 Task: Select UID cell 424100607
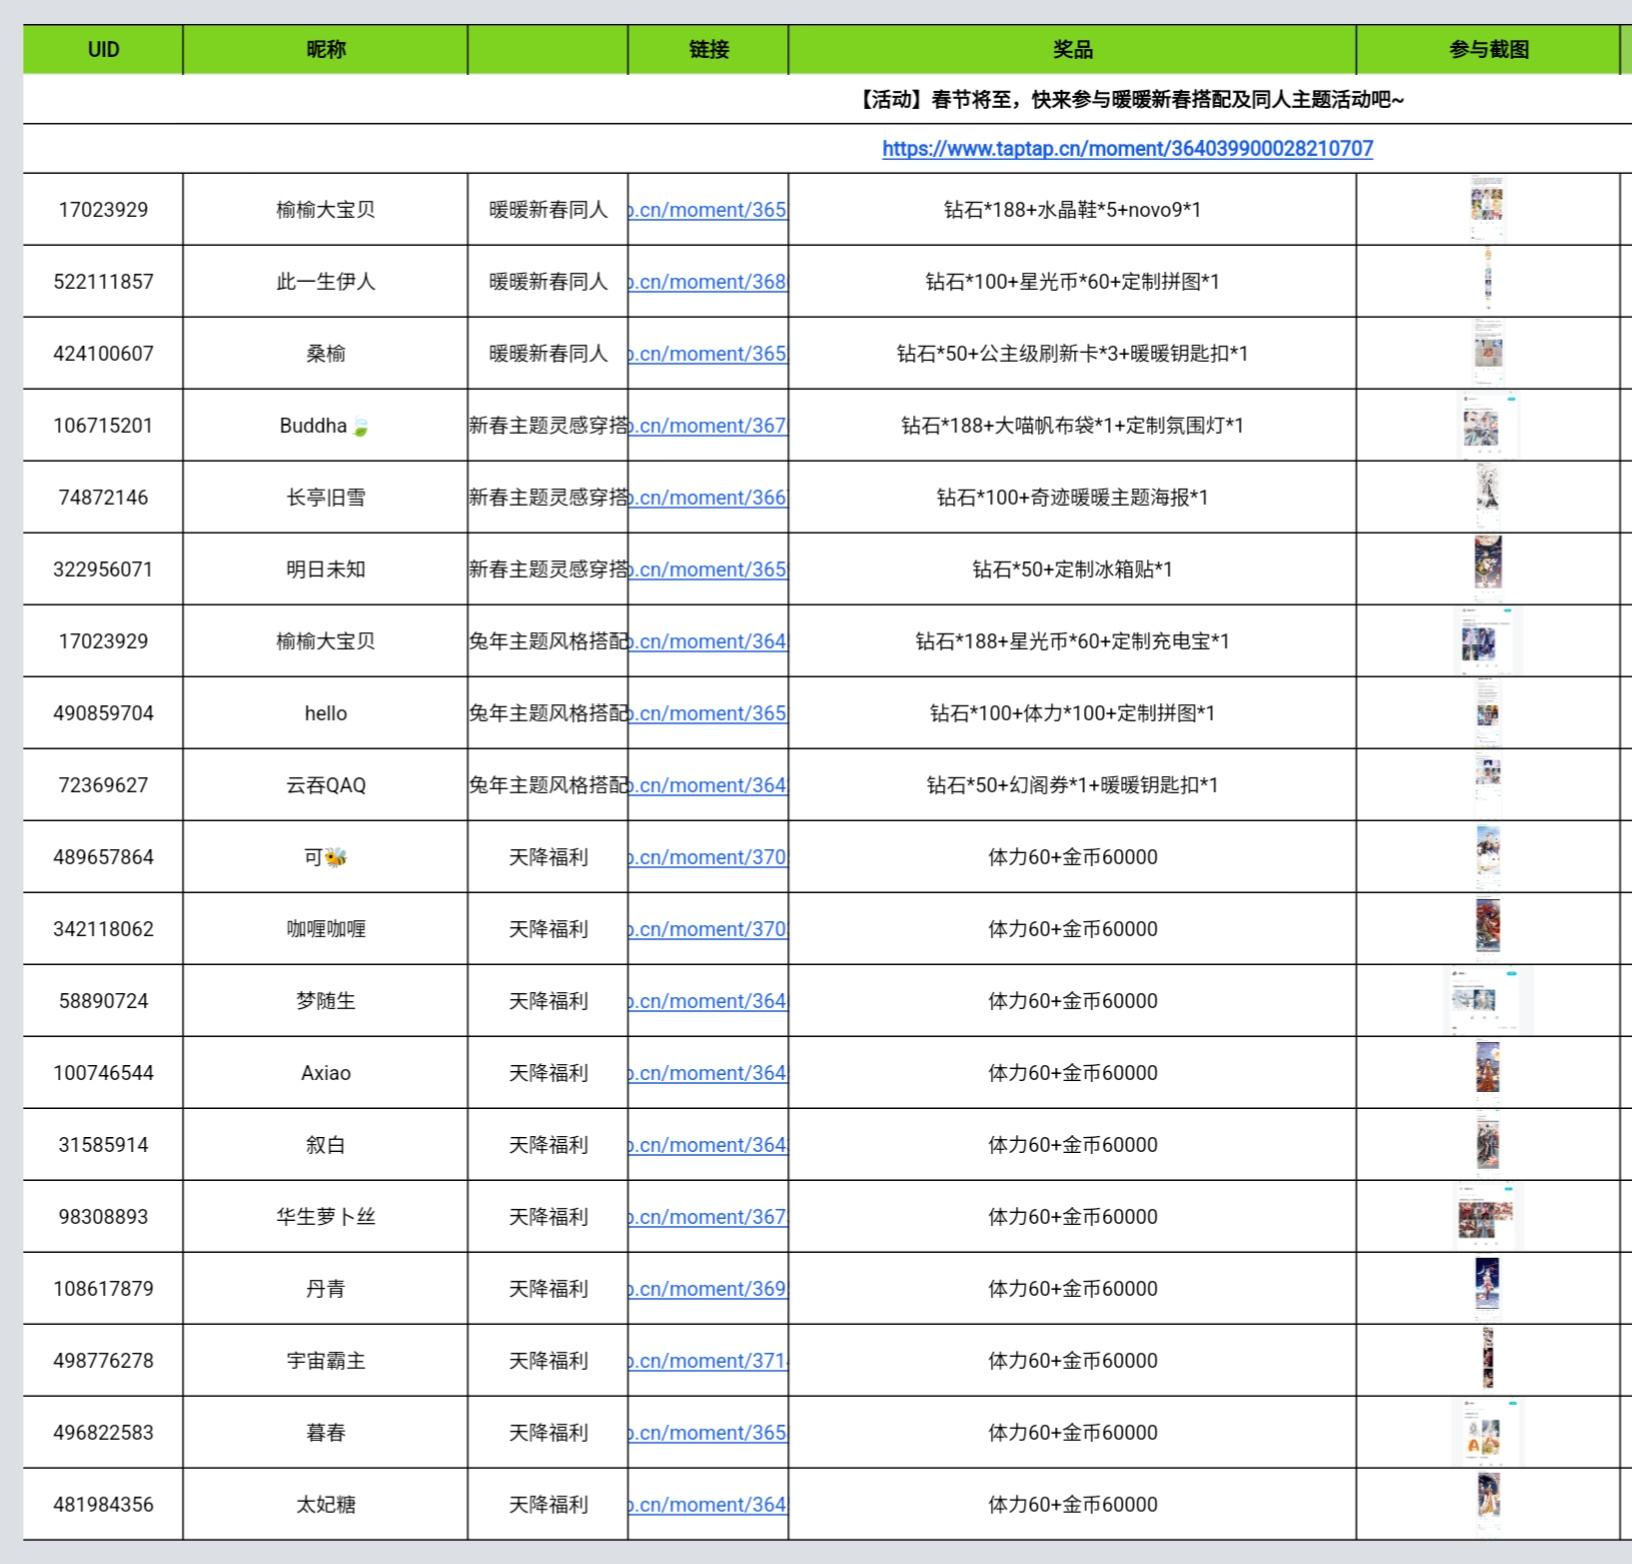coord(103,354)
